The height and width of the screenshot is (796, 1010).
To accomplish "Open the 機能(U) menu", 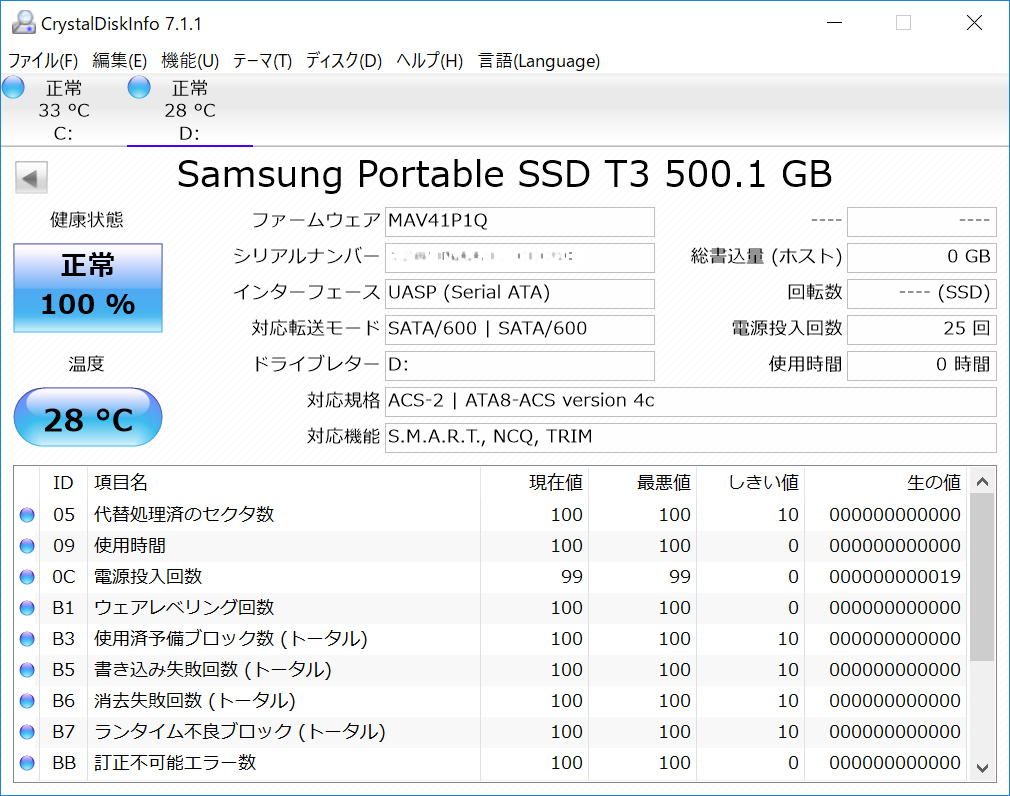I will click(190, 61).
